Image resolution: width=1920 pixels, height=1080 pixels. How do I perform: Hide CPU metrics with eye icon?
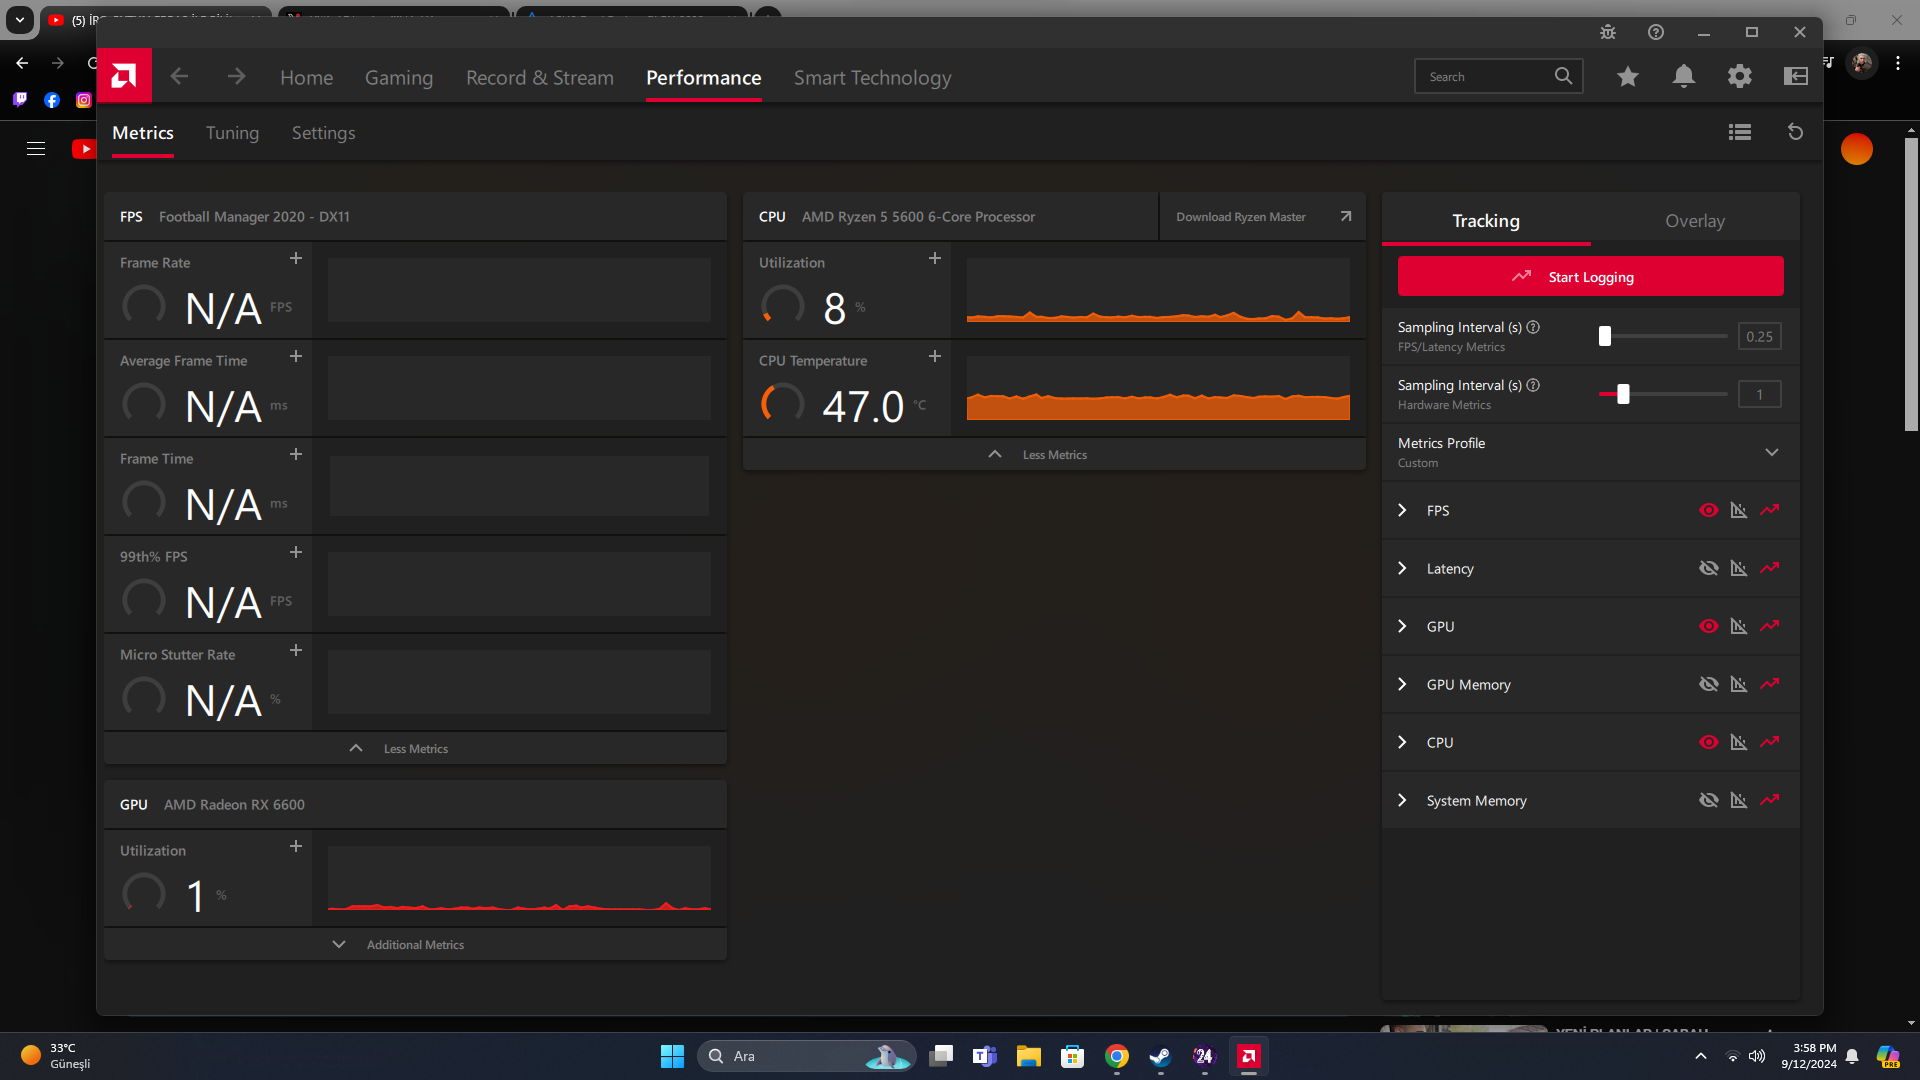(x=1709, y=742)
